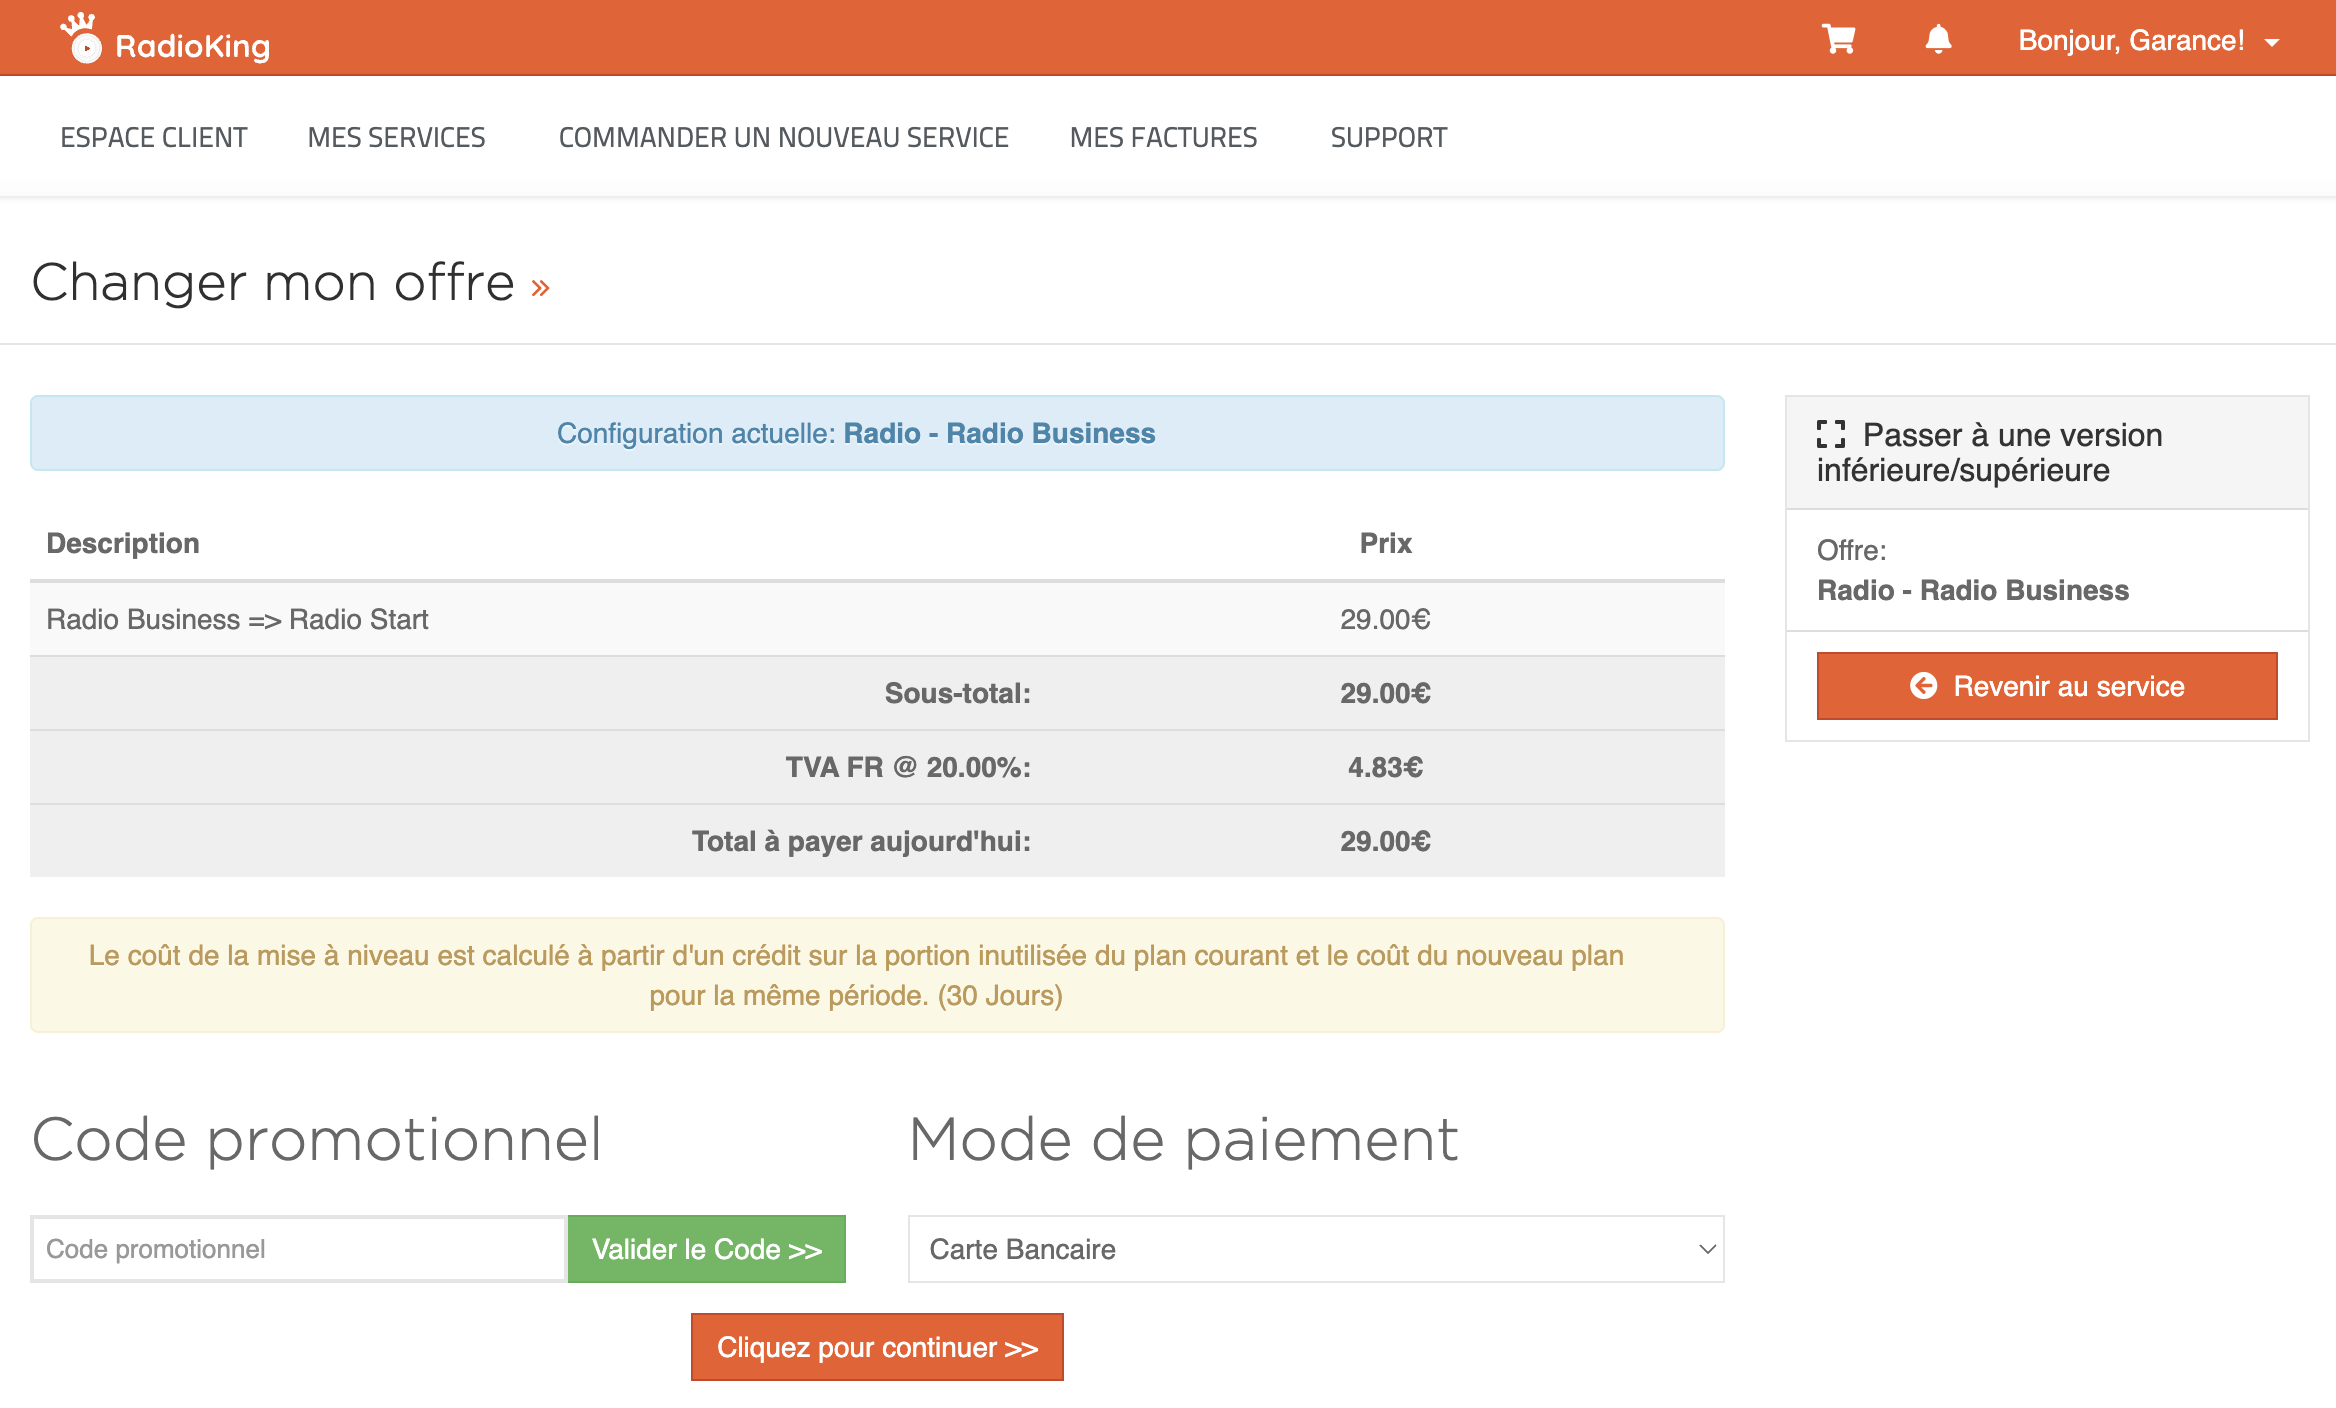The height and width of the screenshot is (1408, 2336).
Task: Click the Prix column header
Action: click(x=1385, y=543)
